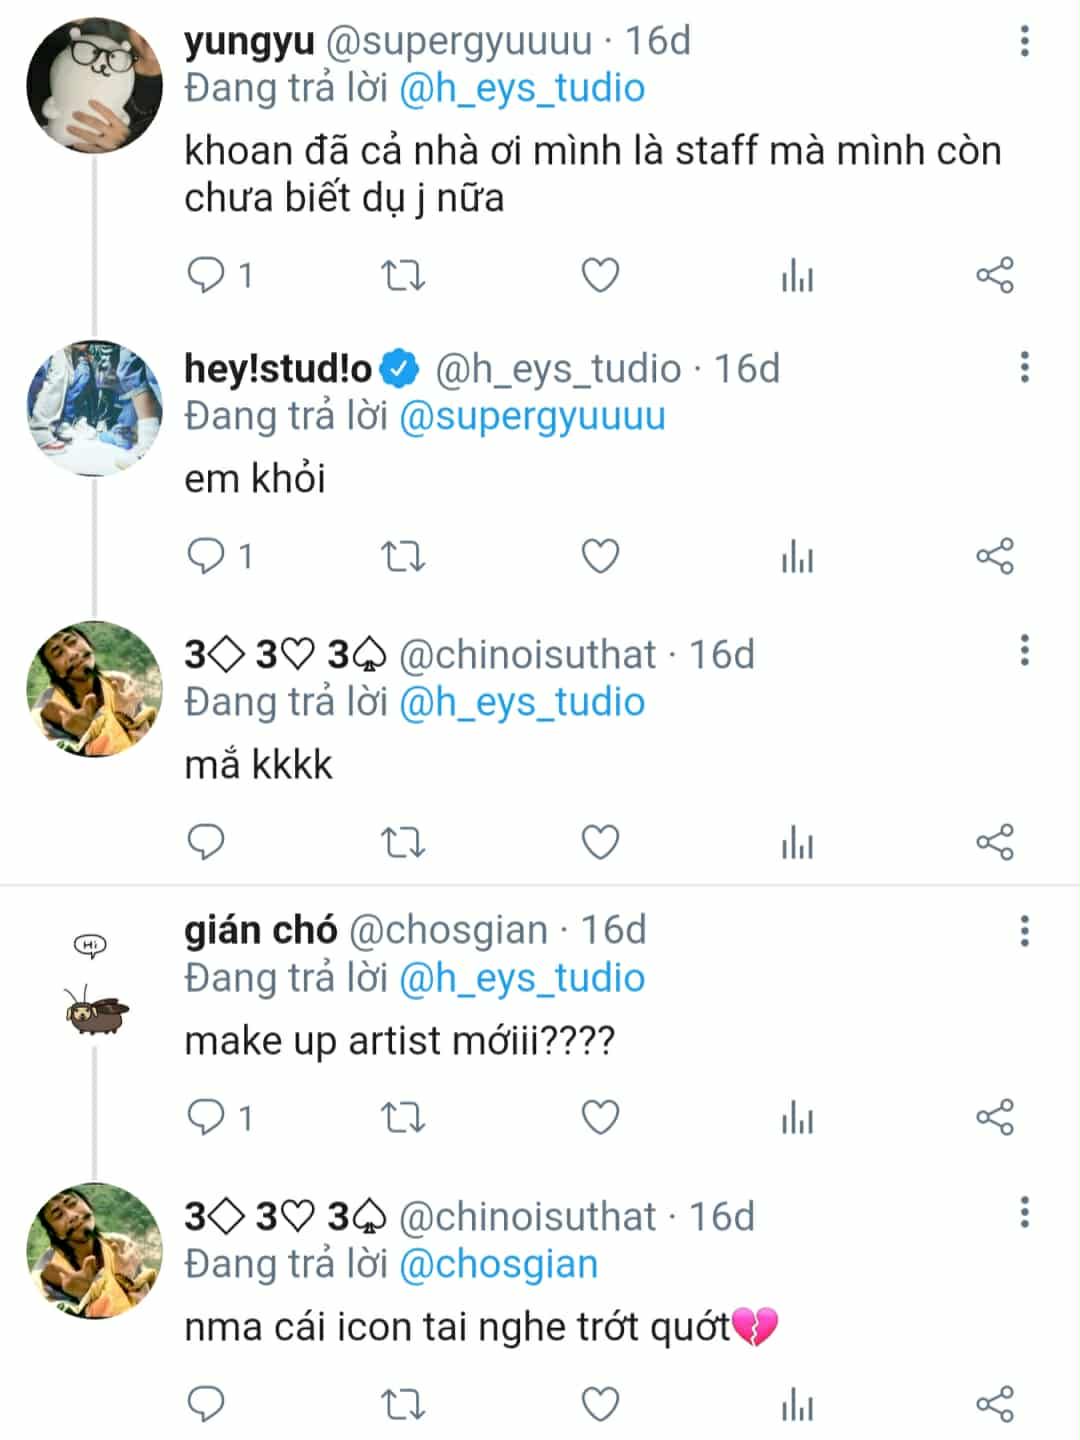The image size is (1080, 1440).
Task: Open the @chosgian mention link
Action: coord(498,1264)
